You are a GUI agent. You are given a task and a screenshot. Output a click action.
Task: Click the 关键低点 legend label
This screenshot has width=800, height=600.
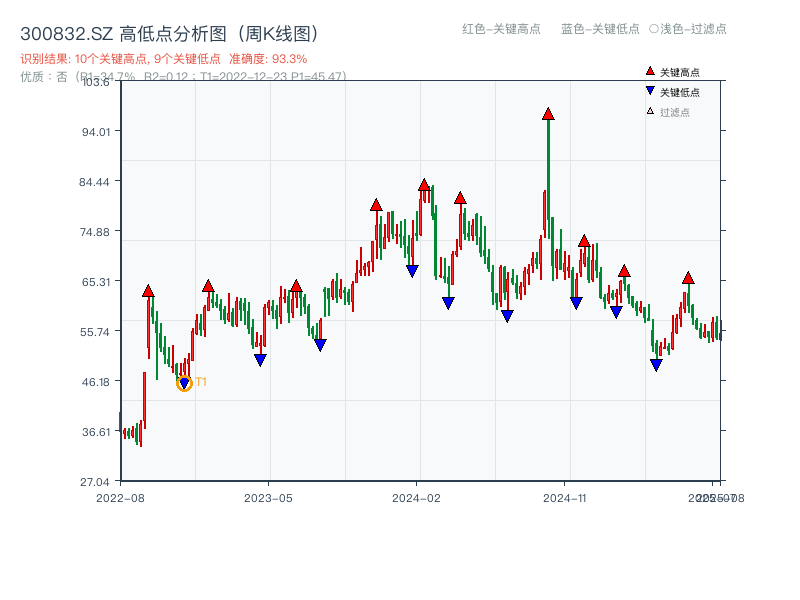(680, 92)
